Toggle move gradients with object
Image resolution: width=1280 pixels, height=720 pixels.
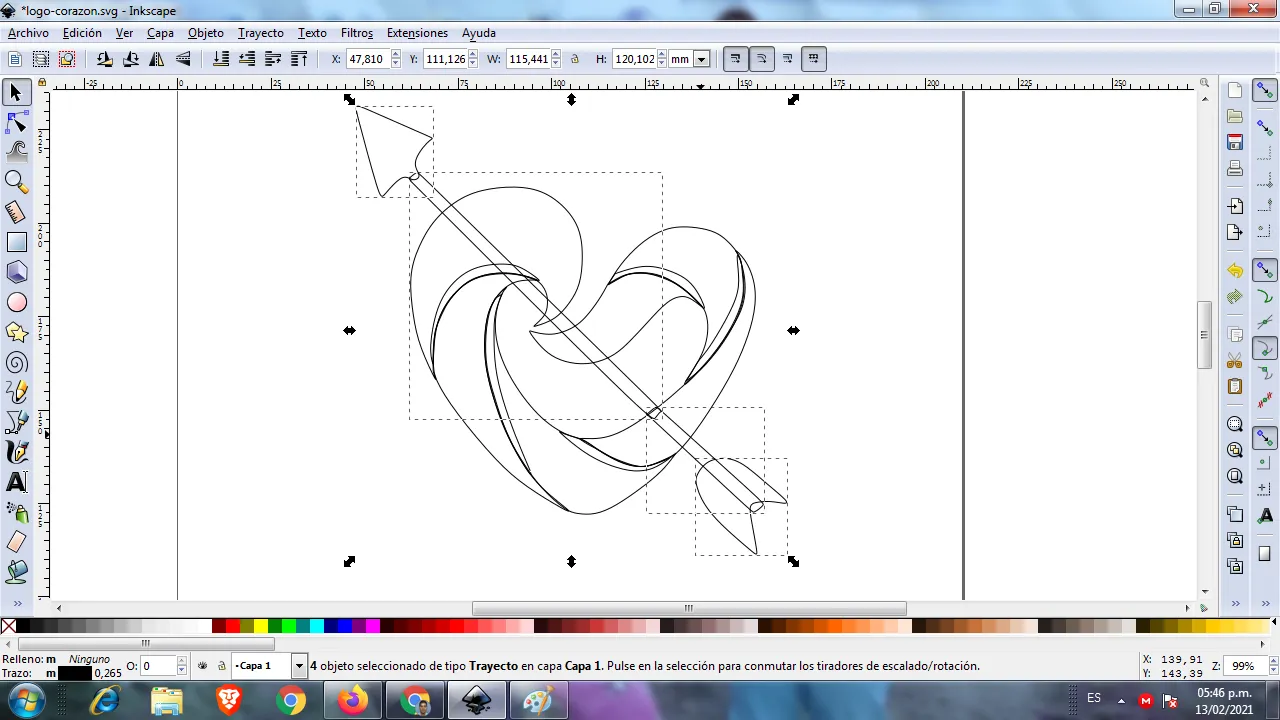787,59
